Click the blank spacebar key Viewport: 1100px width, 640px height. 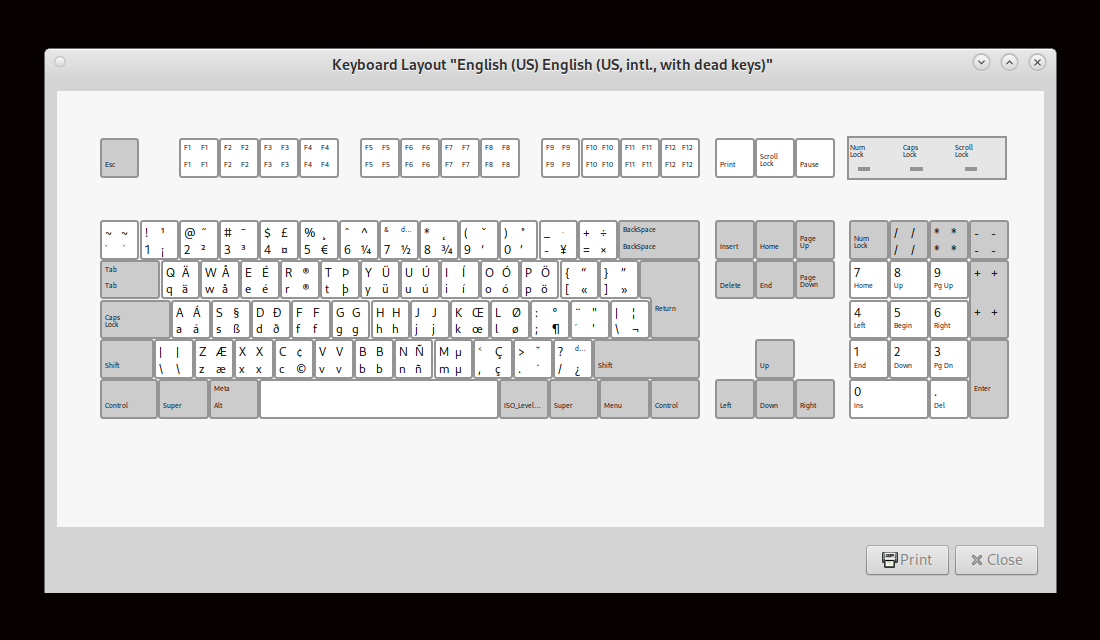pyautogui.click(x=379, y=399)
